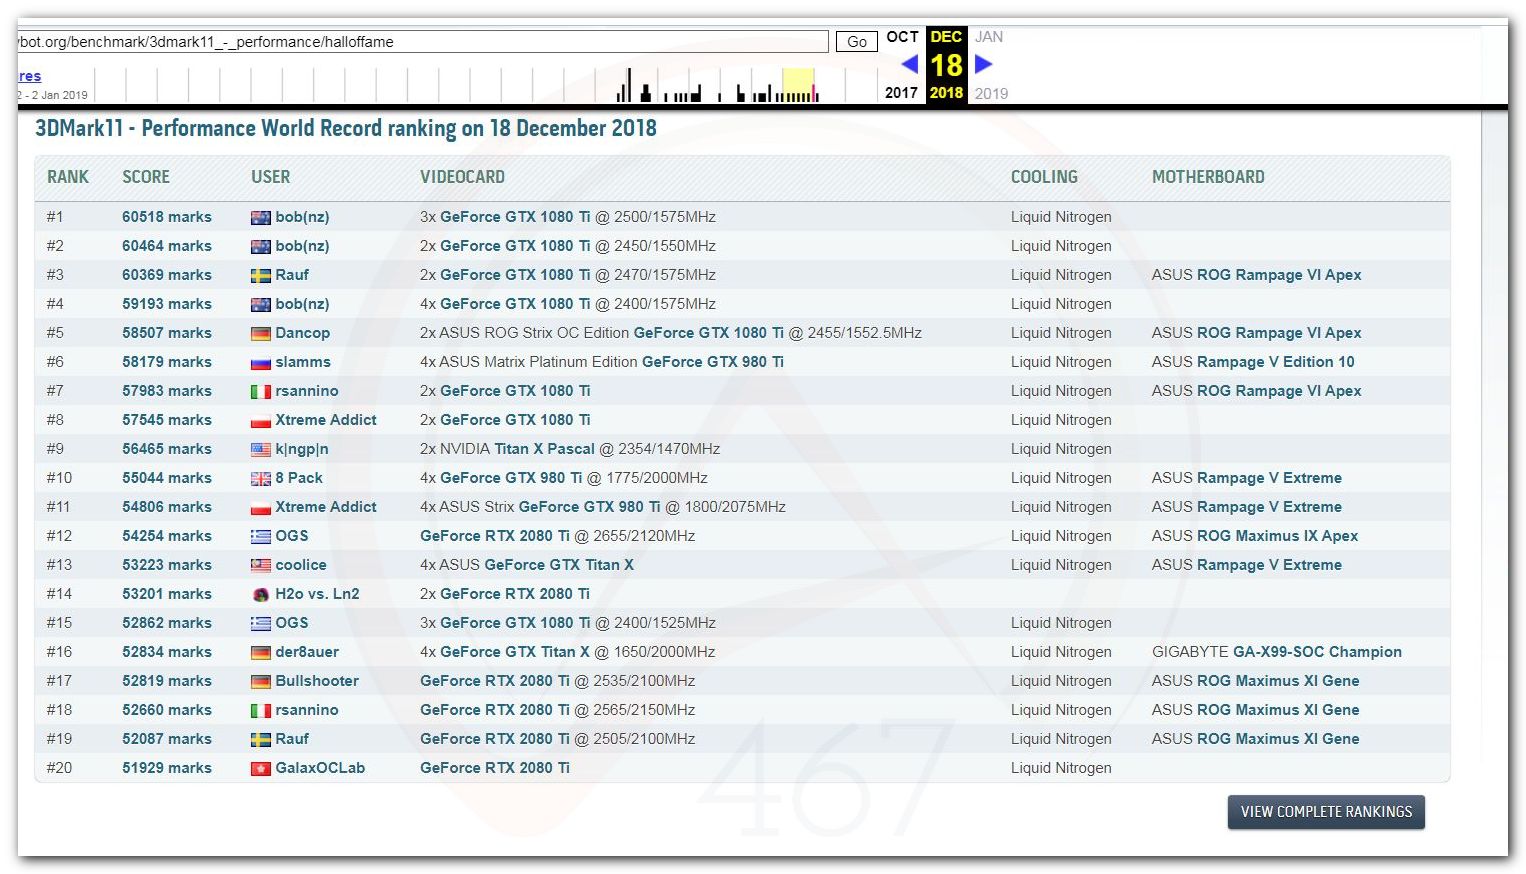
Task: Open user profile der8auer
Action: tap(307, 652)
